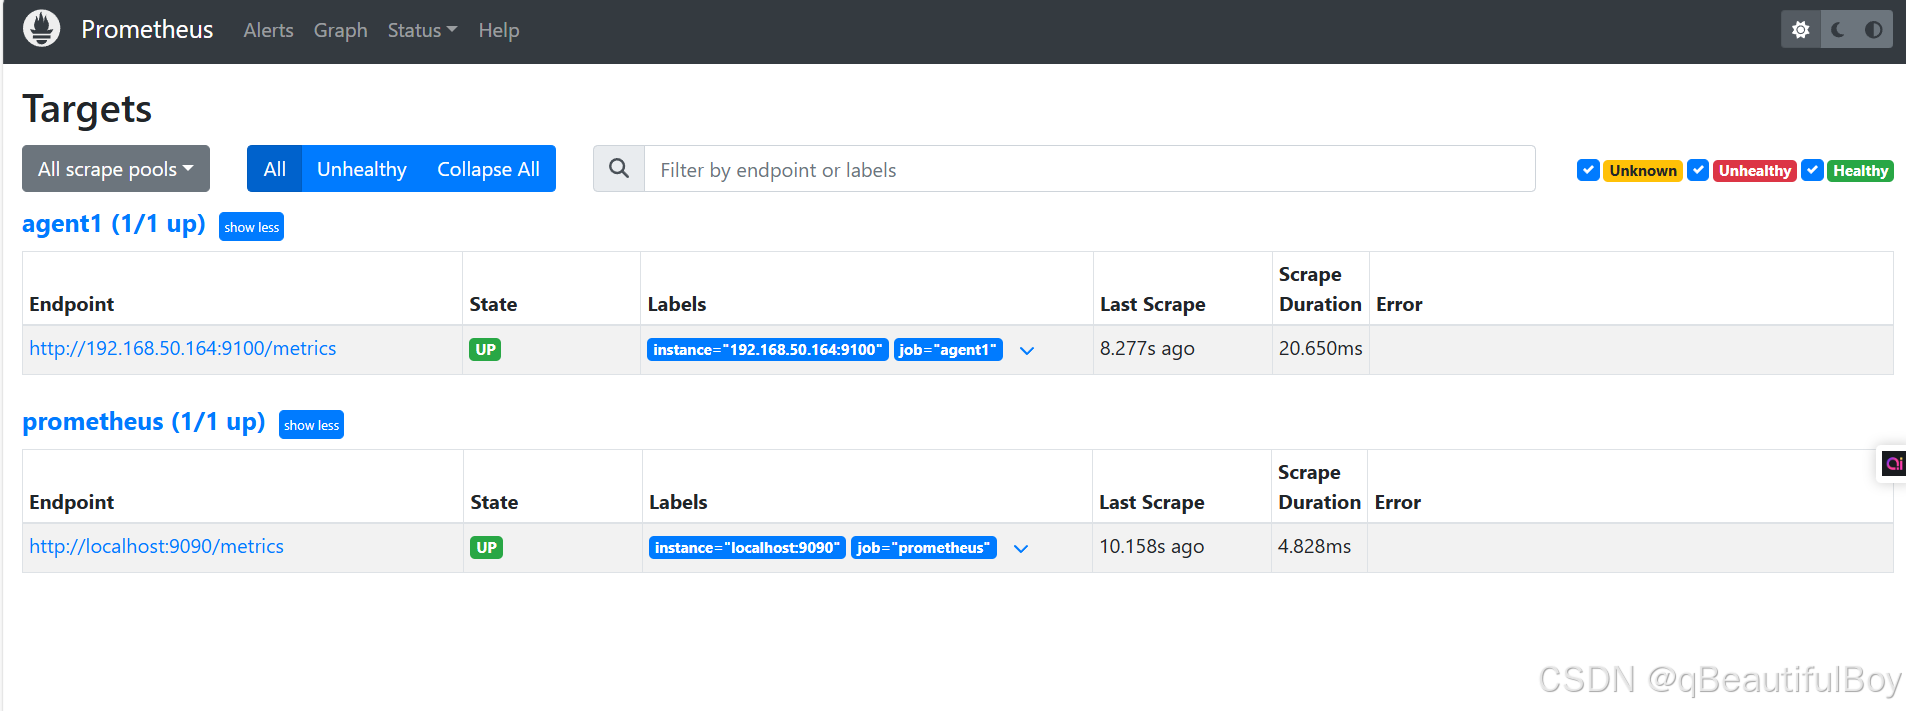Open the Alerts nav item
1906x711 pixels.
pos(268,30)
